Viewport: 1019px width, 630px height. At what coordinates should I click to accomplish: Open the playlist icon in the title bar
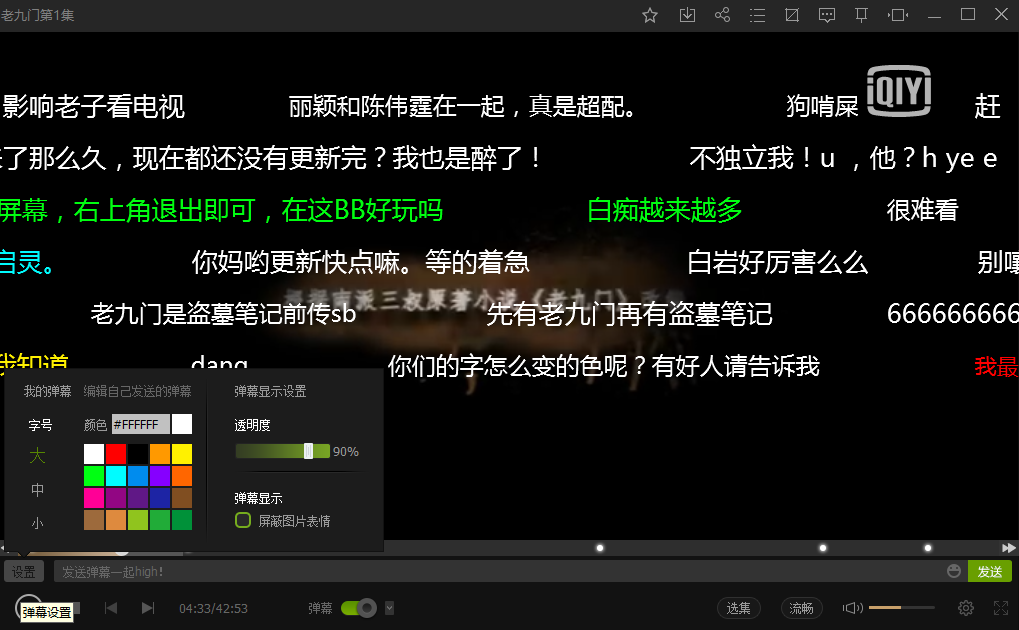(756, 15)
